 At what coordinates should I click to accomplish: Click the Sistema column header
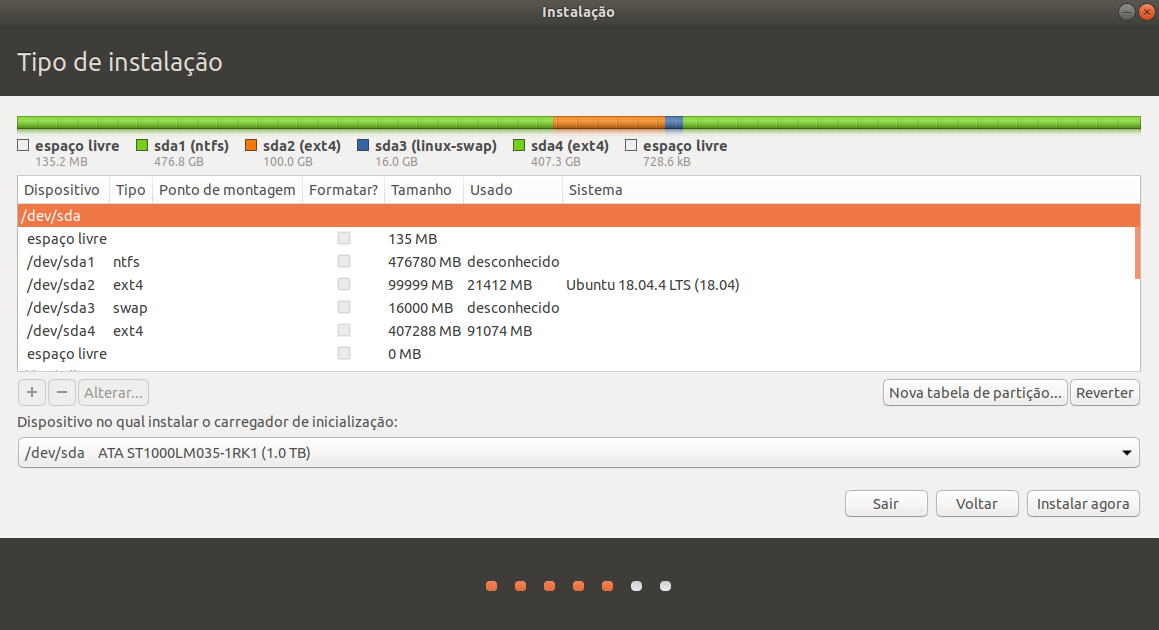595,190
